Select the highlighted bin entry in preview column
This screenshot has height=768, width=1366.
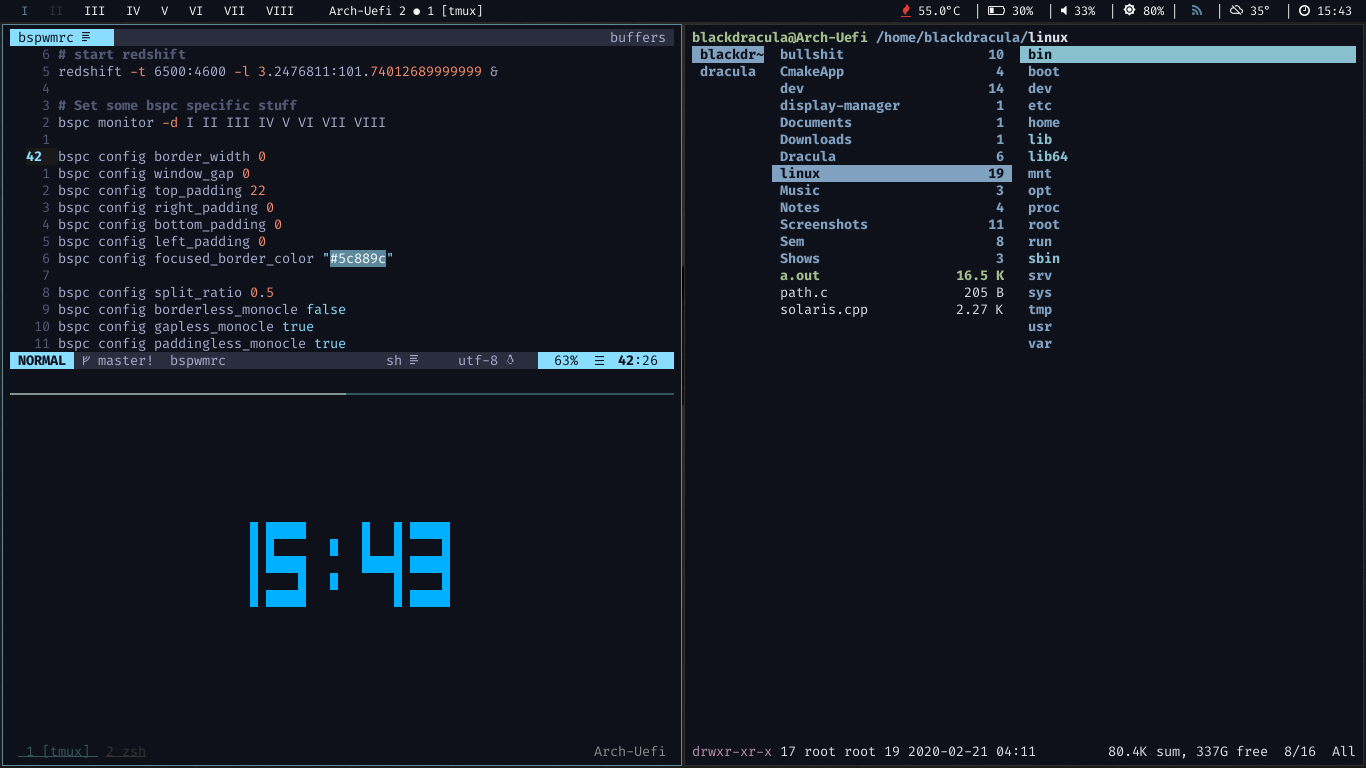tap(1188, 54)
